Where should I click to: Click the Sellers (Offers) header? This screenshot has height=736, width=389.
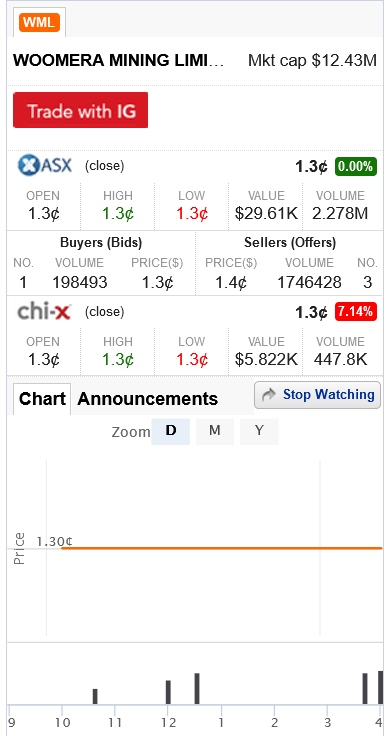(x=290, y=243)
